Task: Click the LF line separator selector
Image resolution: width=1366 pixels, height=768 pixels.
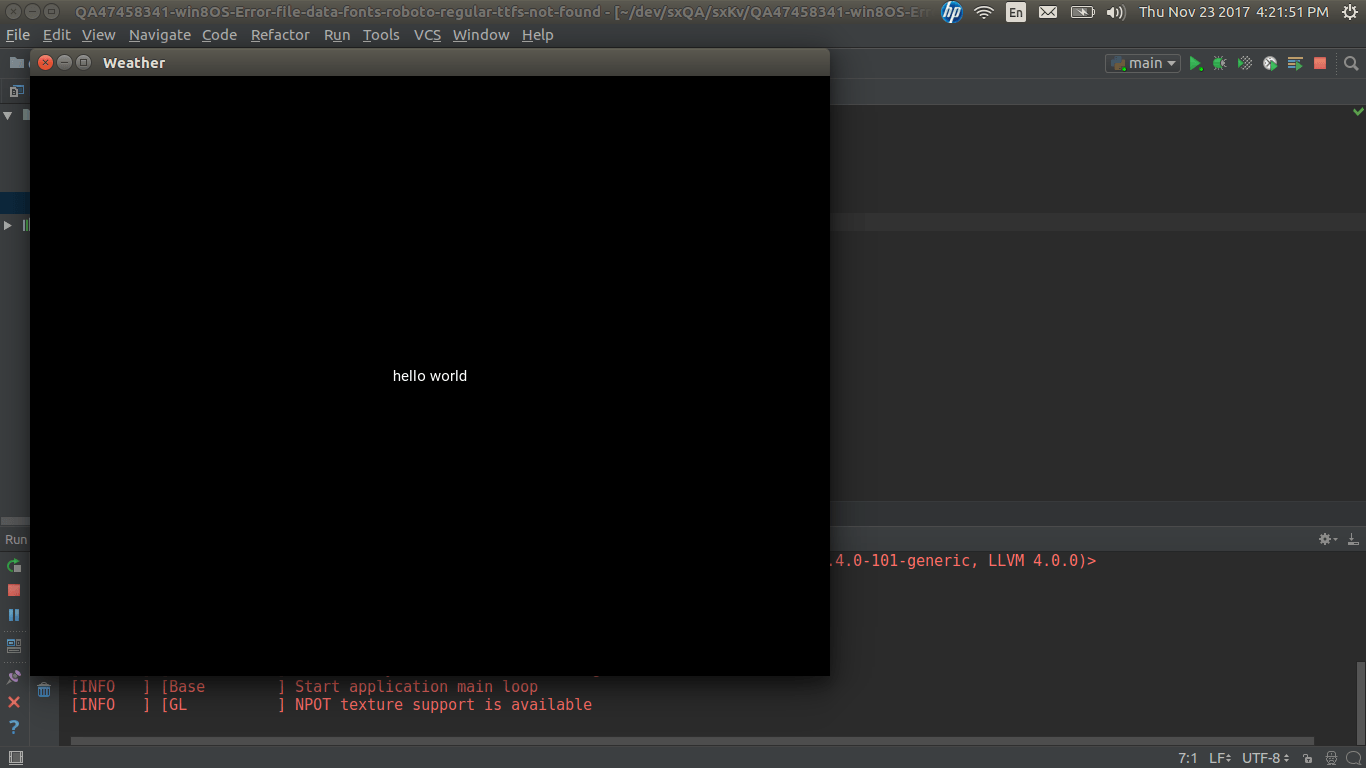Action: point(1219,758)
